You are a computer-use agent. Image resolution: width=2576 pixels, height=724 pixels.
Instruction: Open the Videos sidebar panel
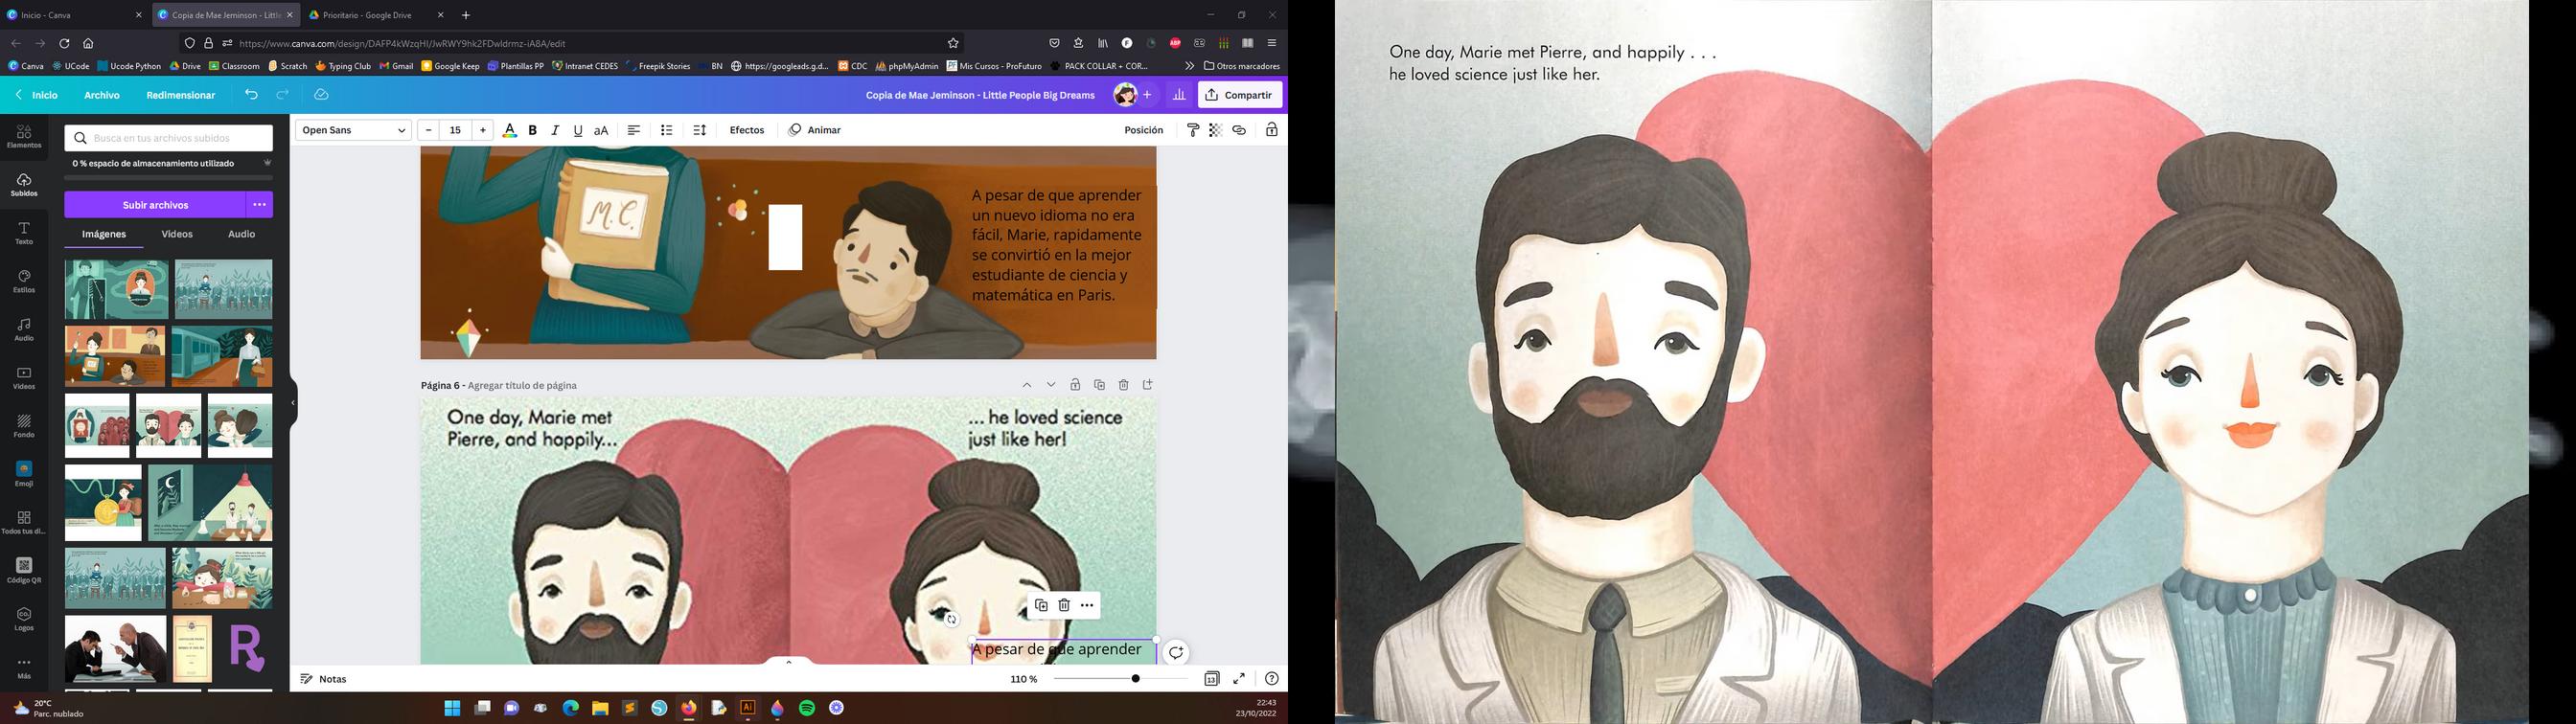(x=24, y=378)
